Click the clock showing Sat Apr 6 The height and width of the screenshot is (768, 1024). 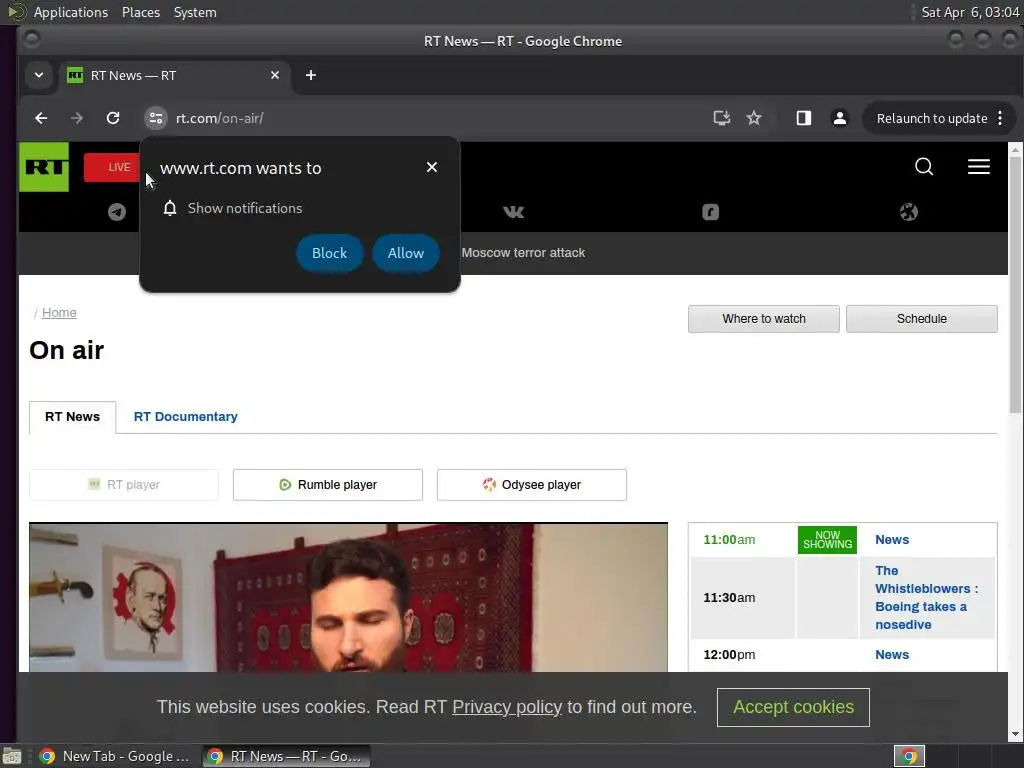970,12
